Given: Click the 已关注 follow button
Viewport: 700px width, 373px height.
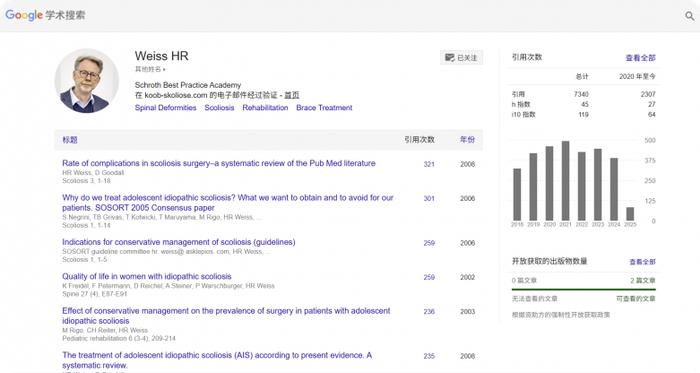Looking at the screenshot, I should pos(462,58).
